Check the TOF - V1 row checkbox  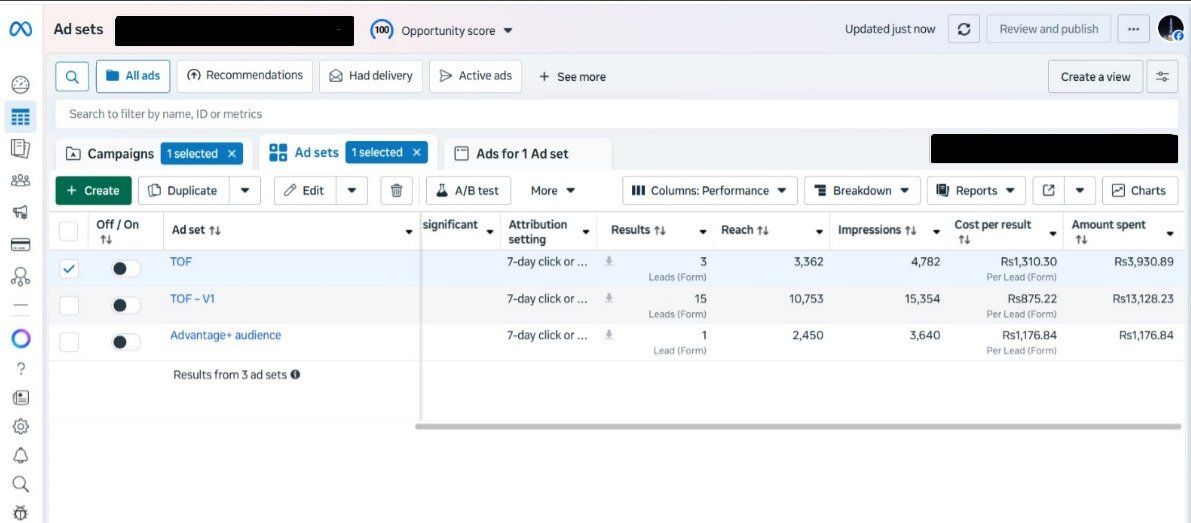tap(69, 305)
